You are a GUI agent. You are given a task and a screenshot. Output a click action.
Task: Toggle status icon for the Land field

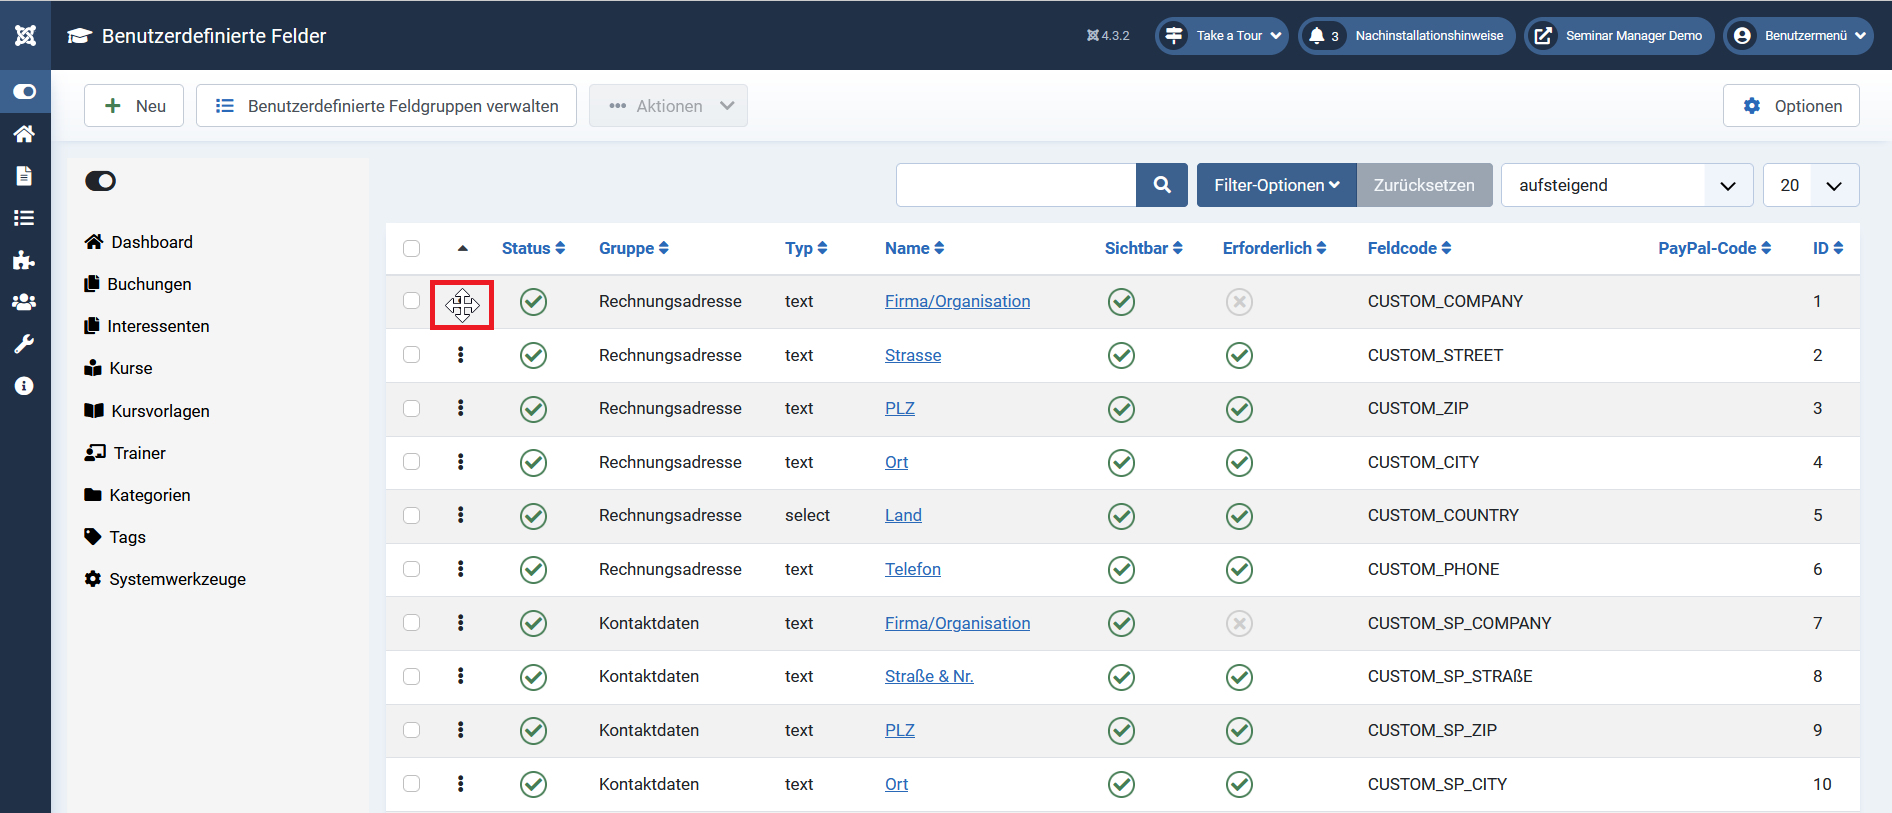pos(533,516)
